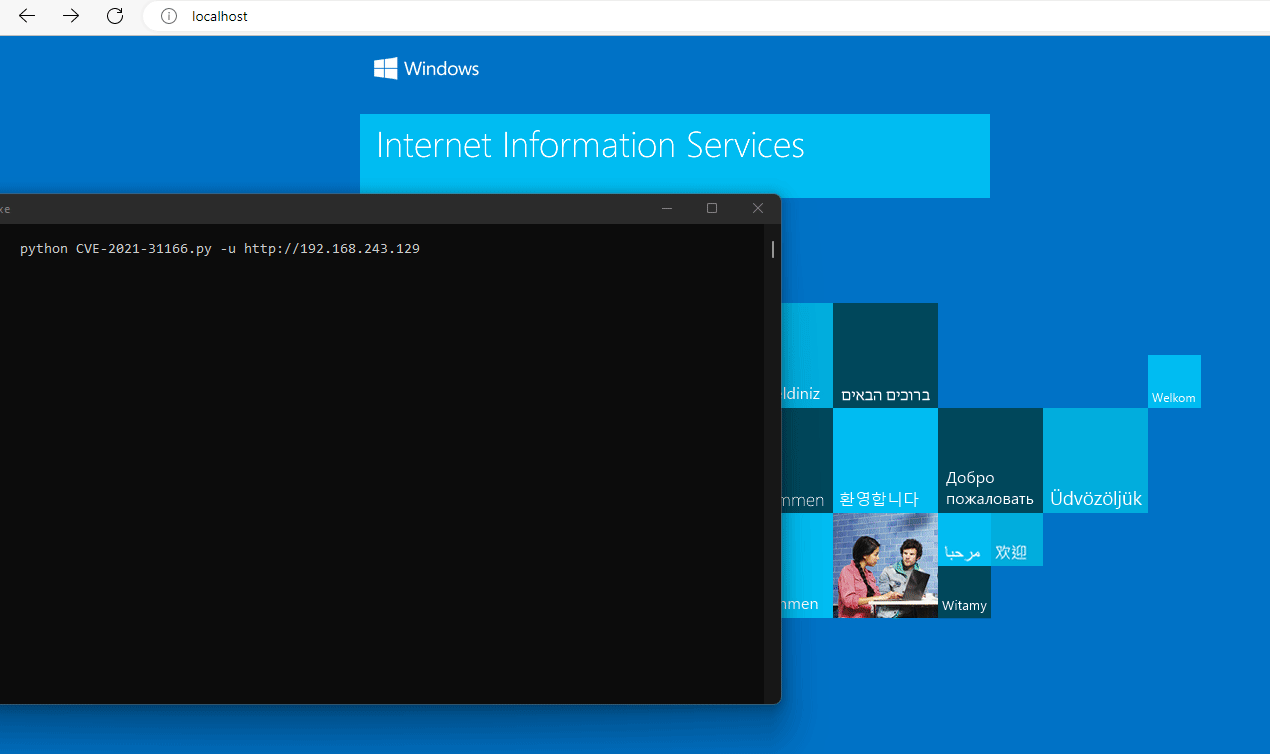1270x754 pixels.
Task: Select the Witamy tile
Action: point(964,592)
